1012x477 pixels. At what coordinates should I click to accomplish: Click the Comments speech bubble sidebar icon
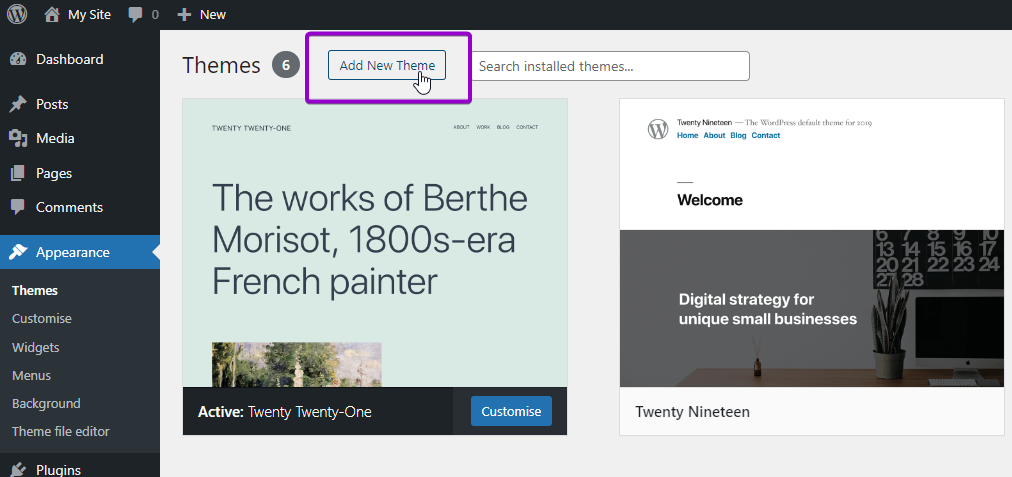coord(18,207)
